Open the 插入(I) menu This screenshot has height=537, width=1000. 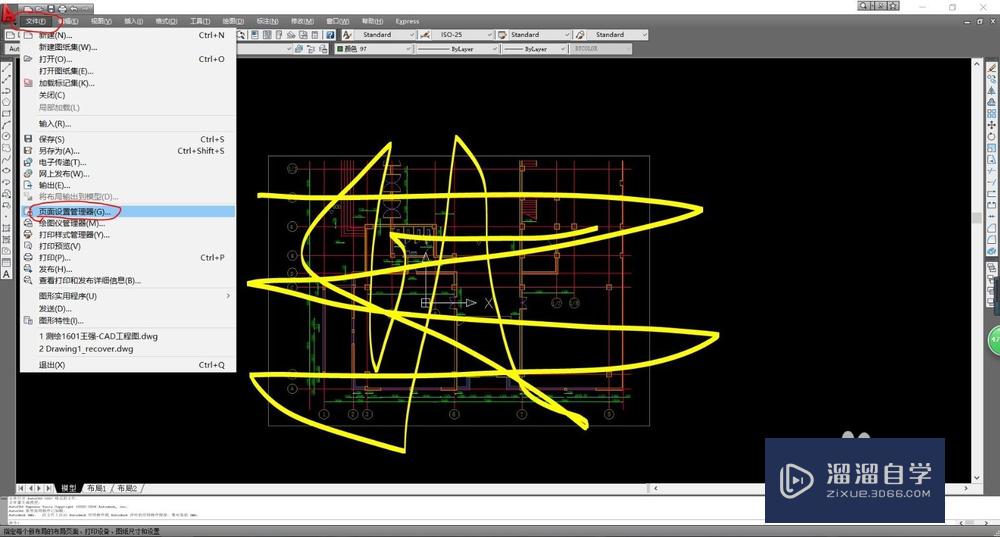133,21
